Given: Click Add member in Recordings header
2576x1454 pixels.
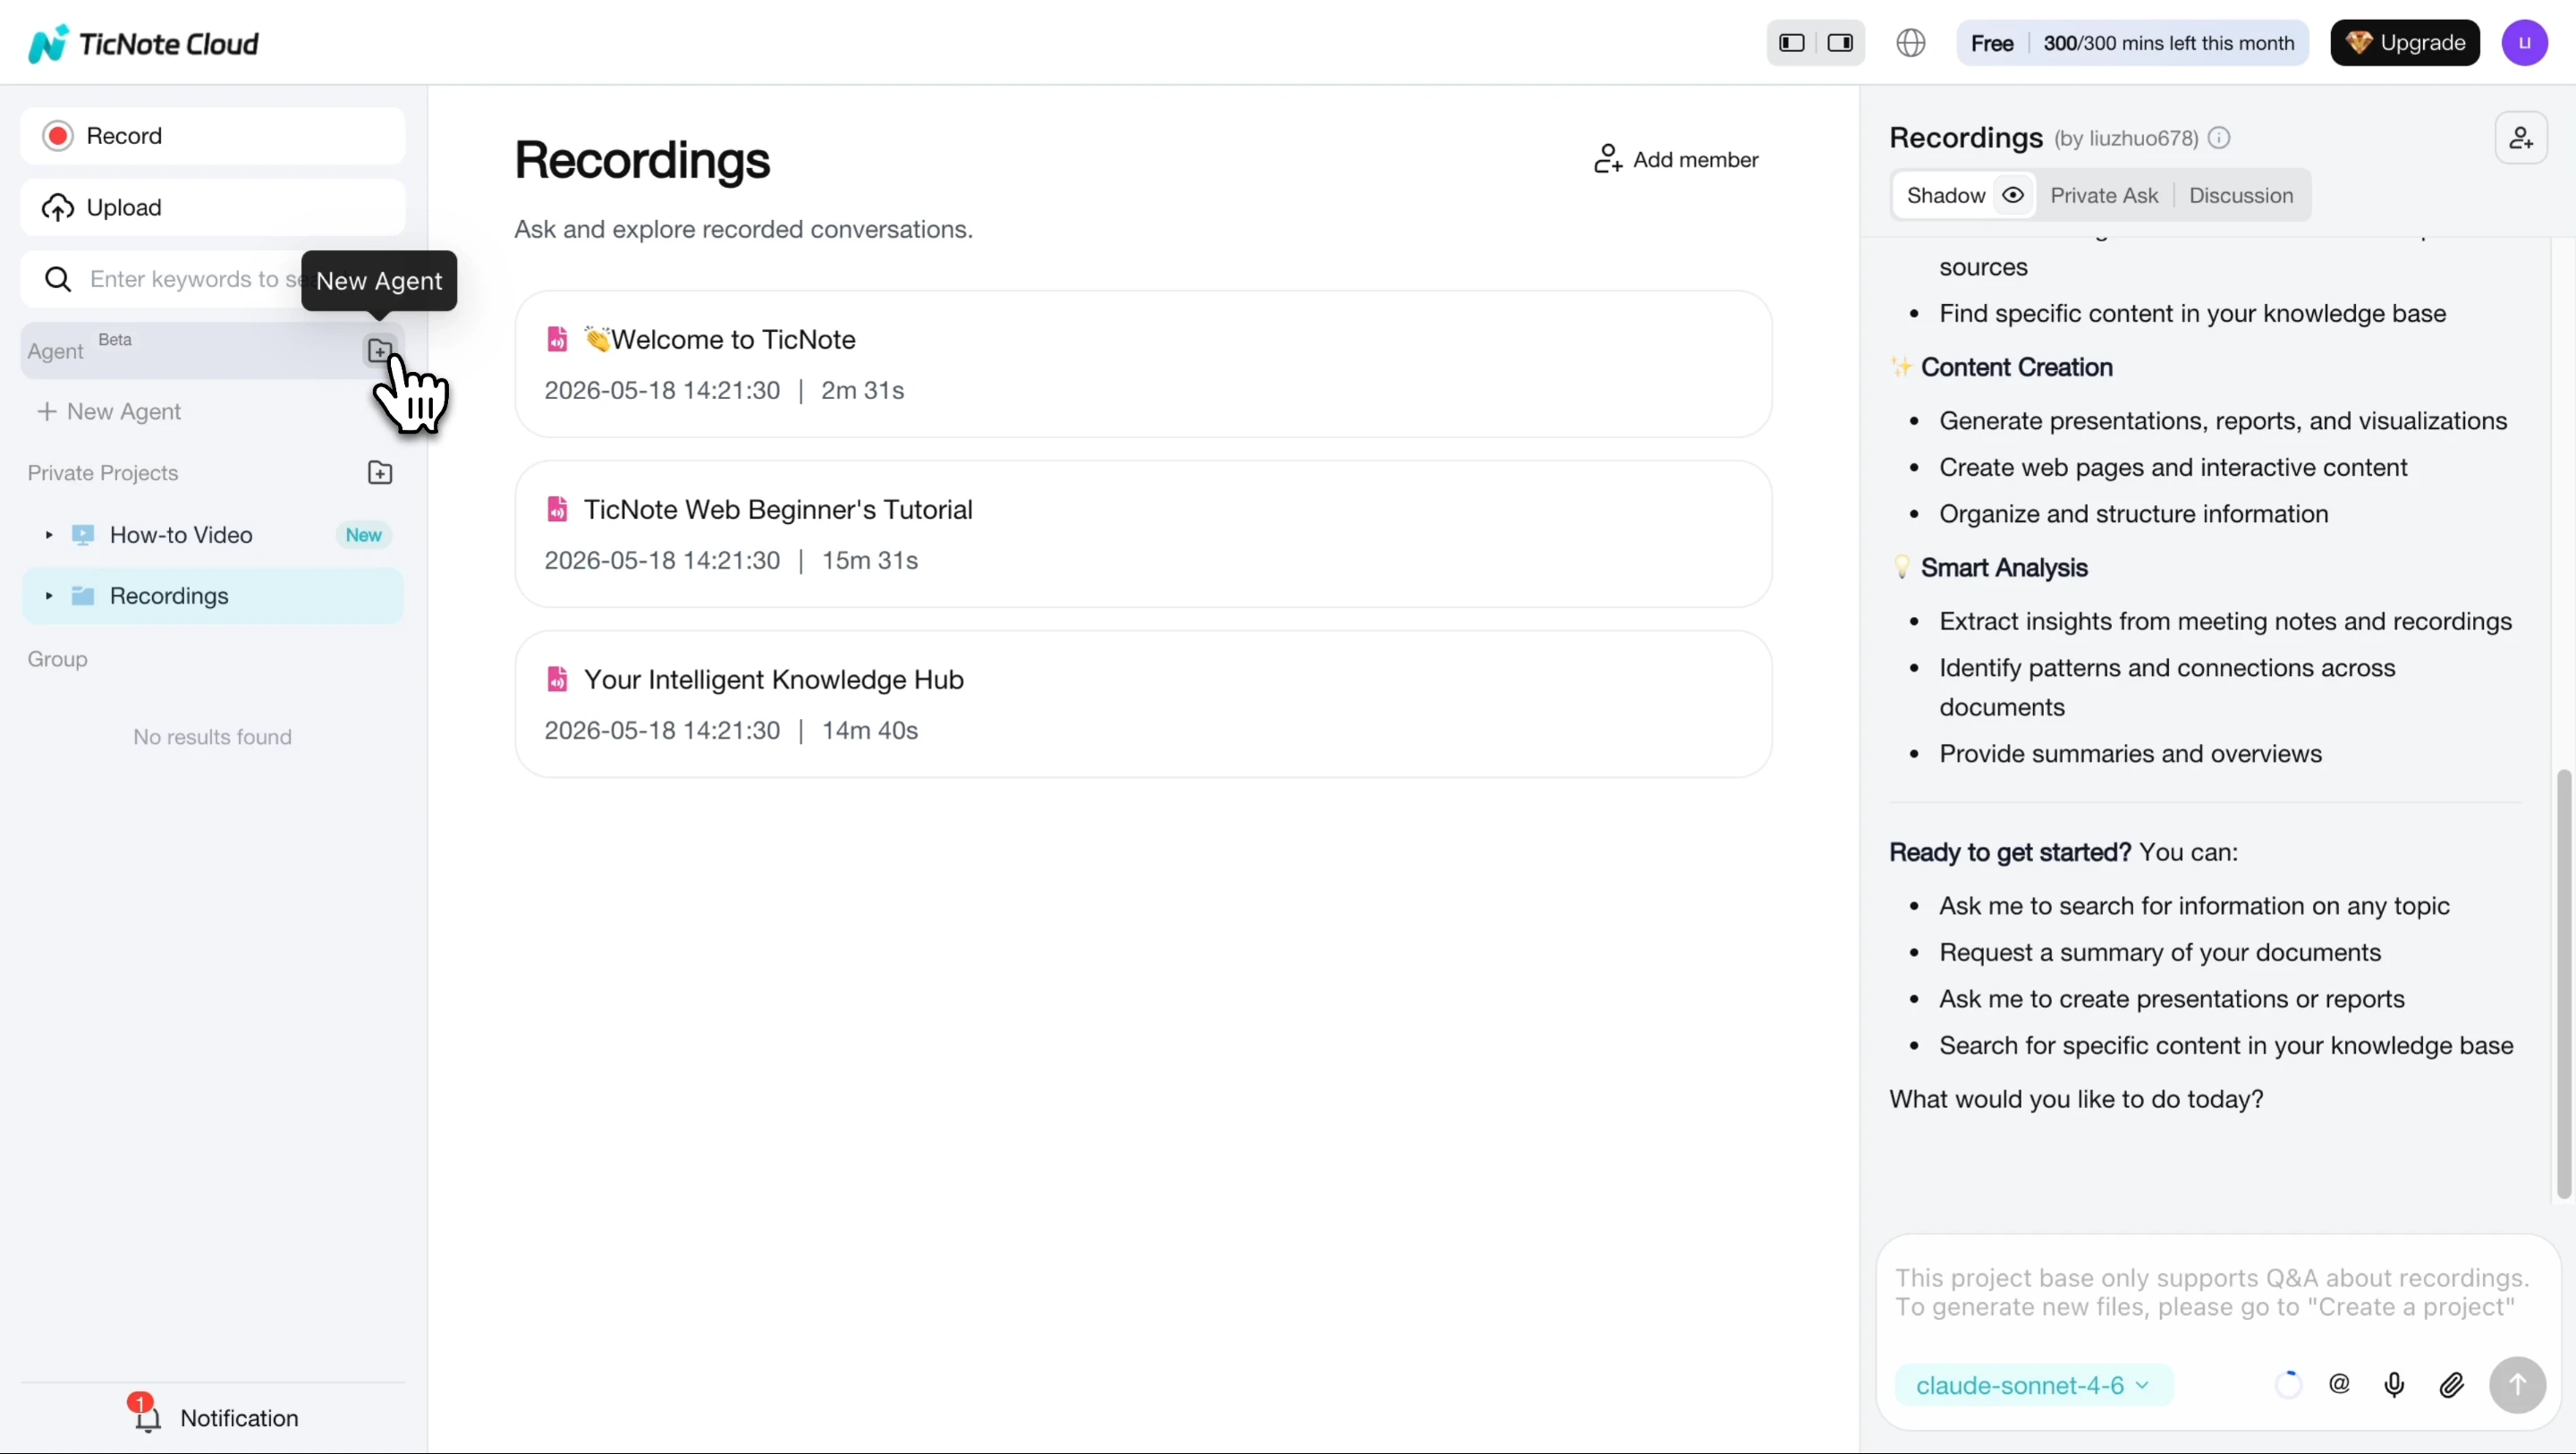Looking at the screenshot, I should pos(1676,160).
